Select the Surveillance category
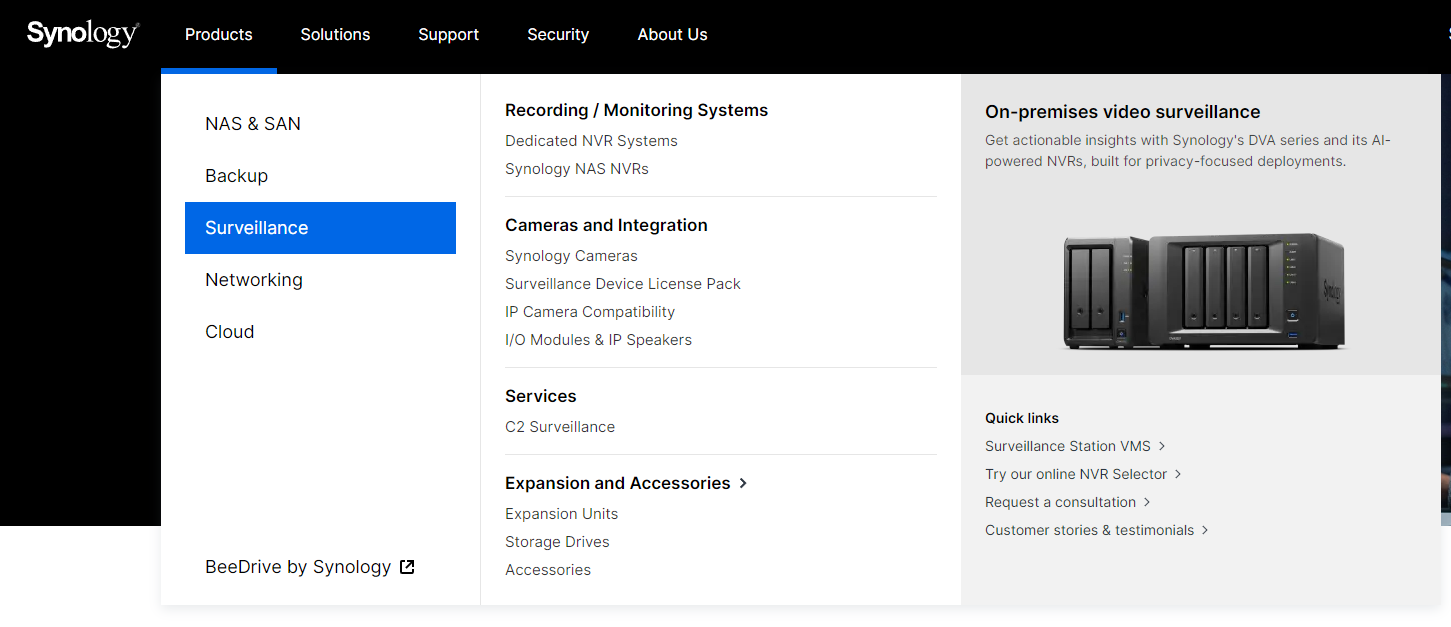The width and height of the screenshot is (1451, 627). [x=320, y=228]
